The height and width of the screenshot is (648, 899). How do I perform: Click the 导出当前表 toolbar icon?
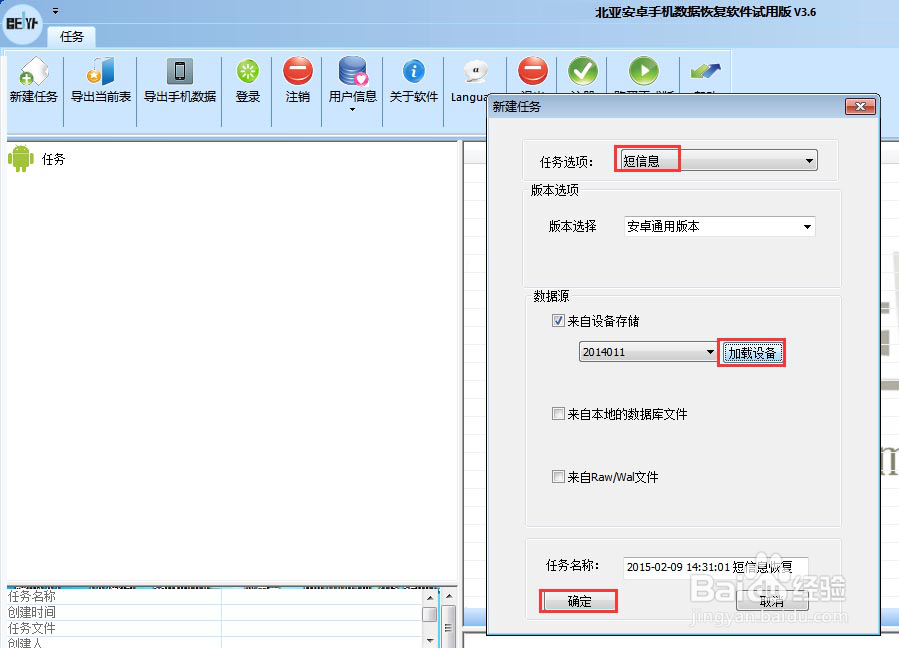click(x=101, y=72)
